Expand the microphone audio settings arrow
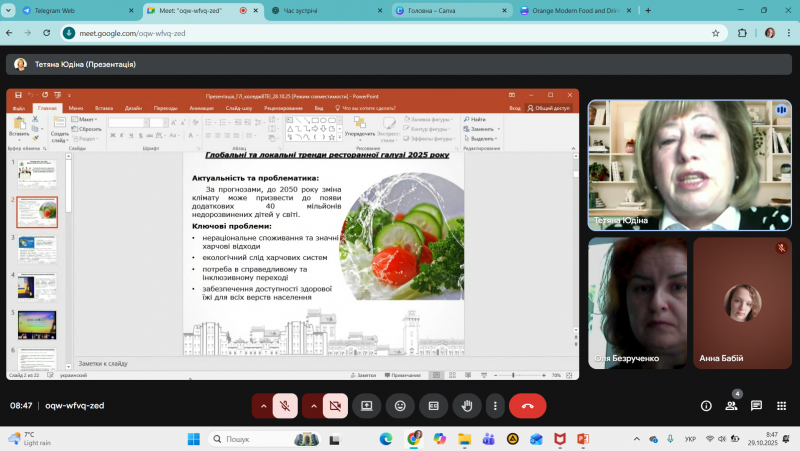800x451 pixels. (263, 406)
